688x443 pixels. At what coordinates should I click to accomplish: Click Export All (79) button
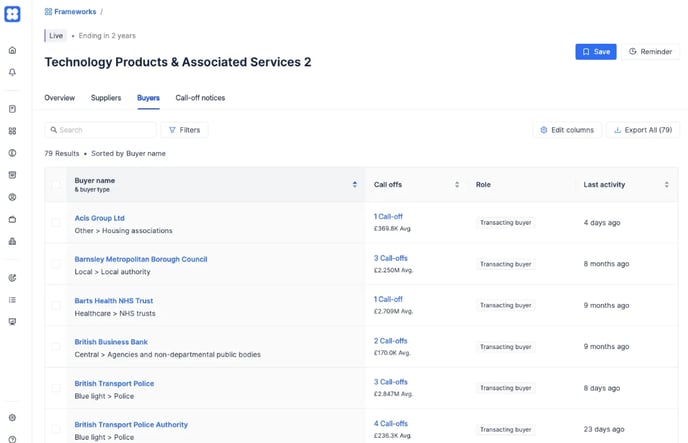(x=643, y=130)
